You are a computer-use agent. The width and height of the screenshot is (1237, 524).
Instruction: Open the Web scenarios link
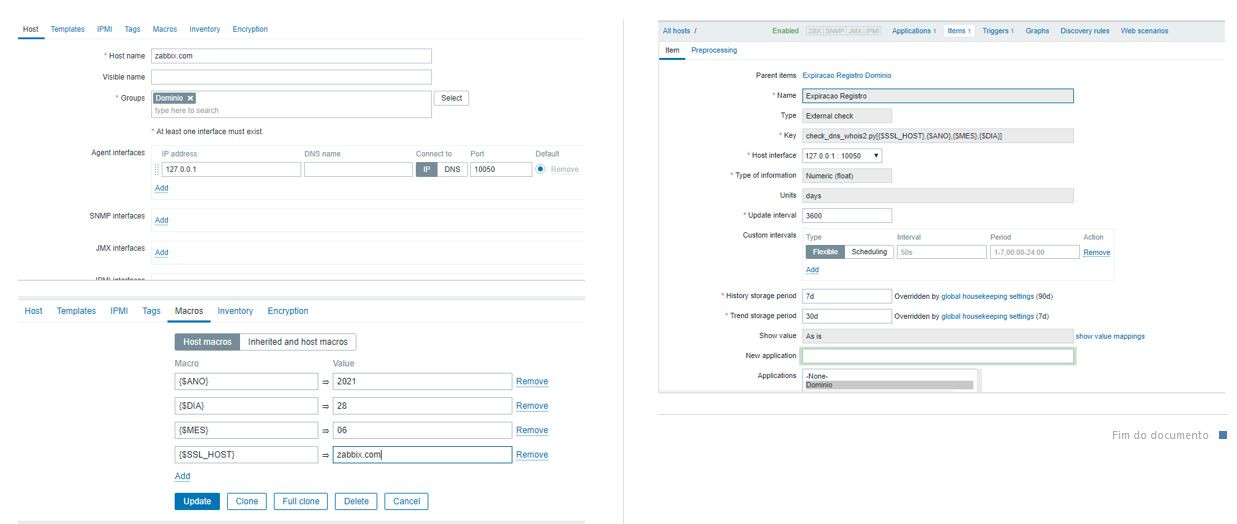[x=1144, y=31]
